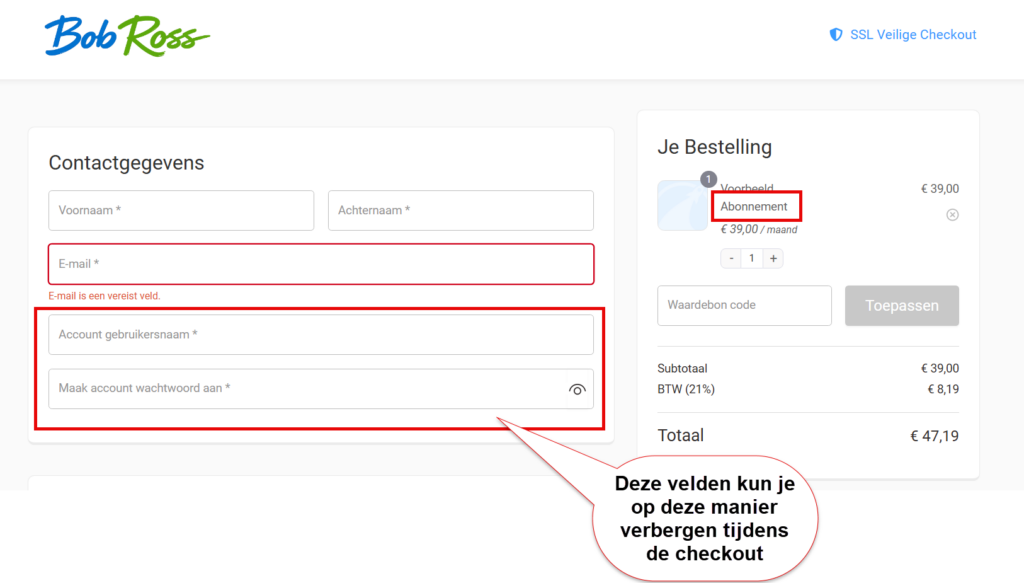Increase quantity with the plus button
1024x583 pixels.
[772, 258]
